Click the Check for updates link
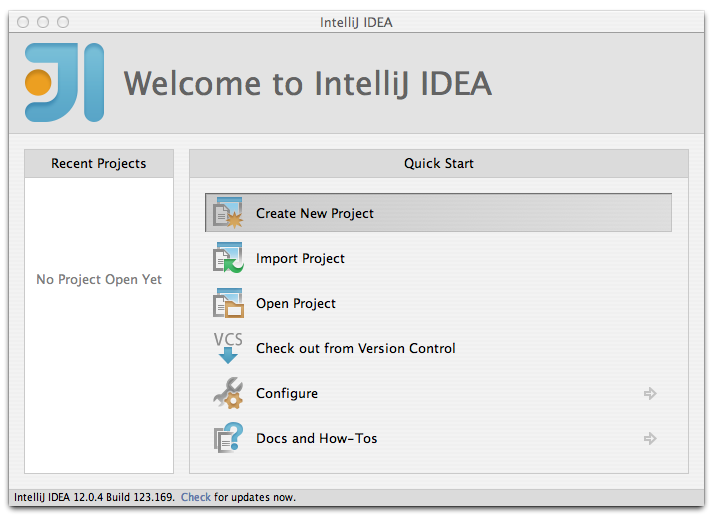 click(x=195, y=497)
